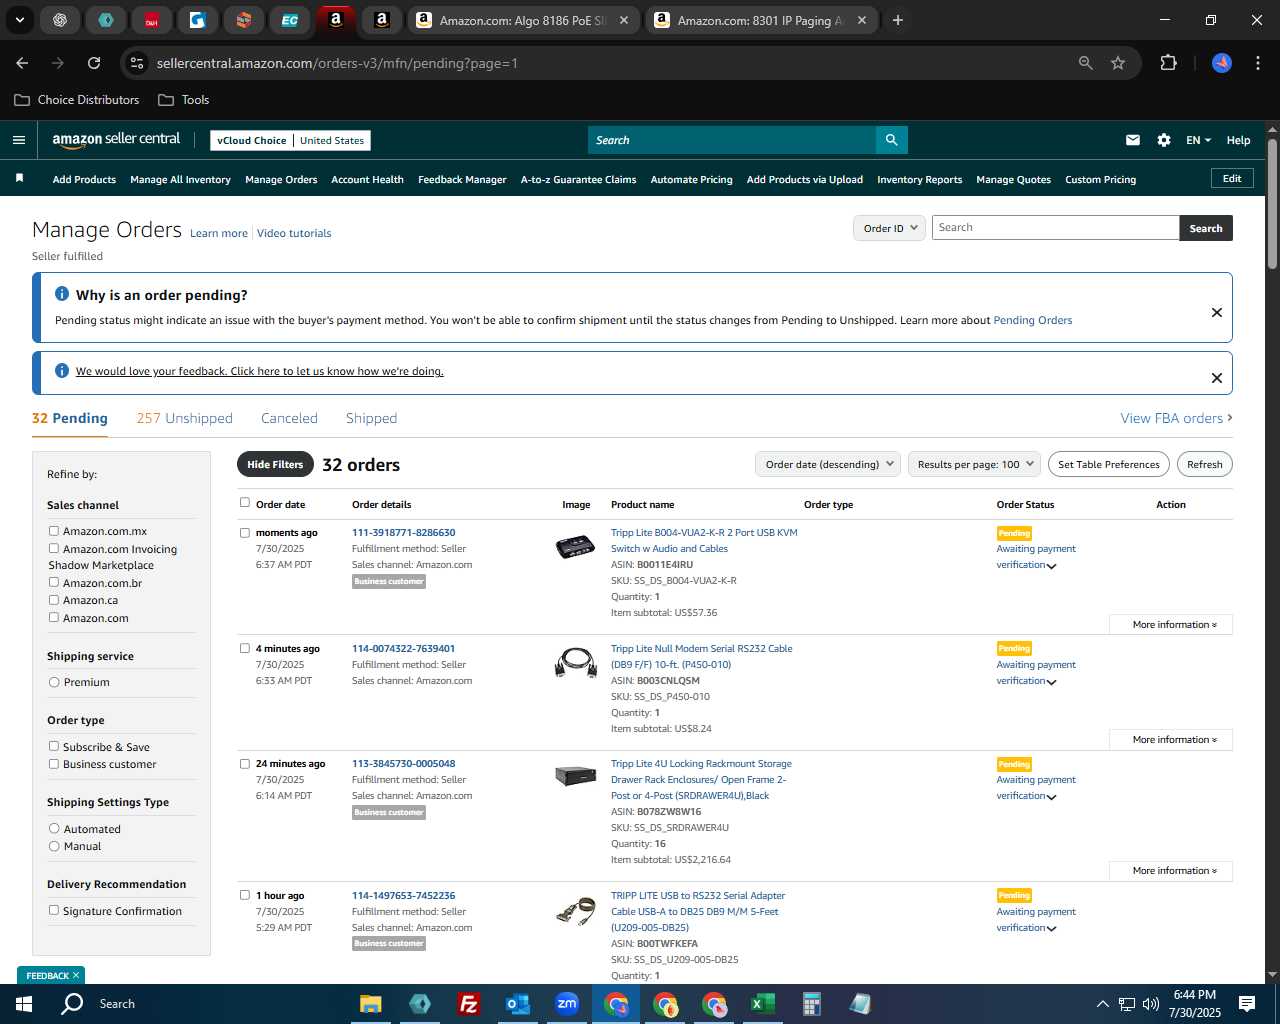Switch to the 257 Unshipped tab
The width and height of the screenshot is (1280, 1024).
(x=184, y=418)
